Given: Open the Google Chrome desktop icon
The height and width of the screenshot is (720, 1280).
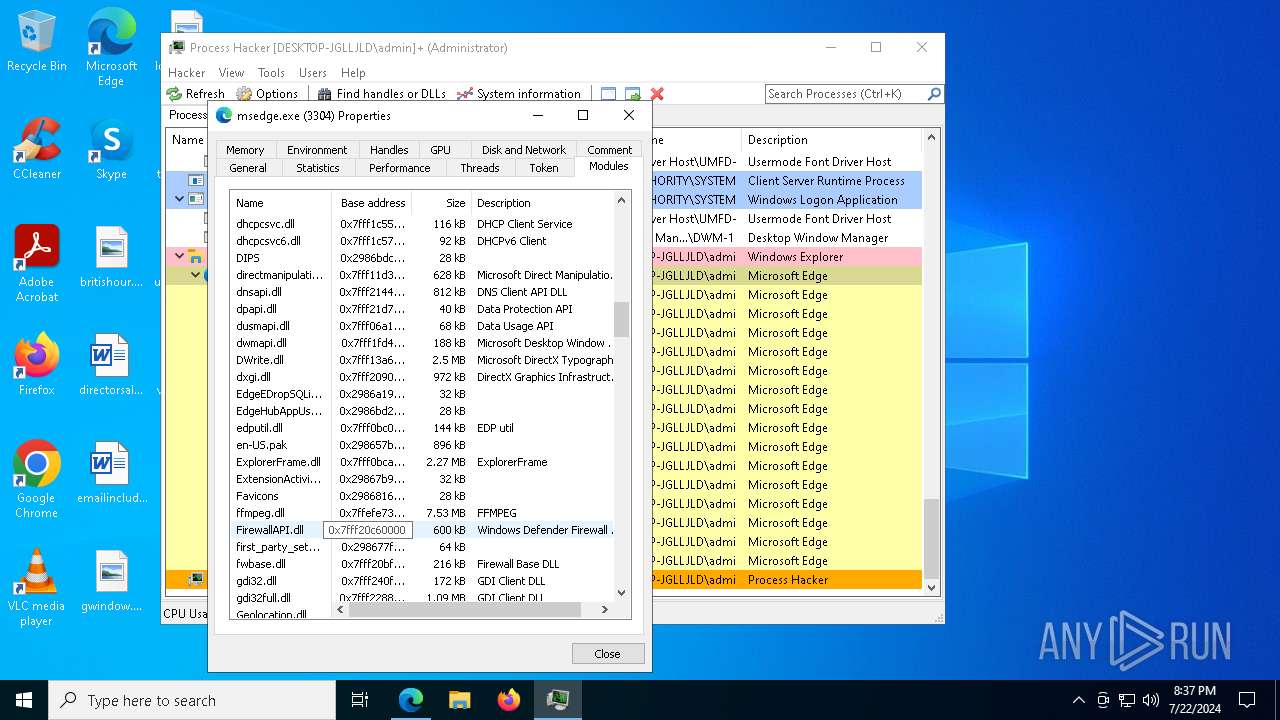Looking at the screenshot, I should click(x=37, y=480).
